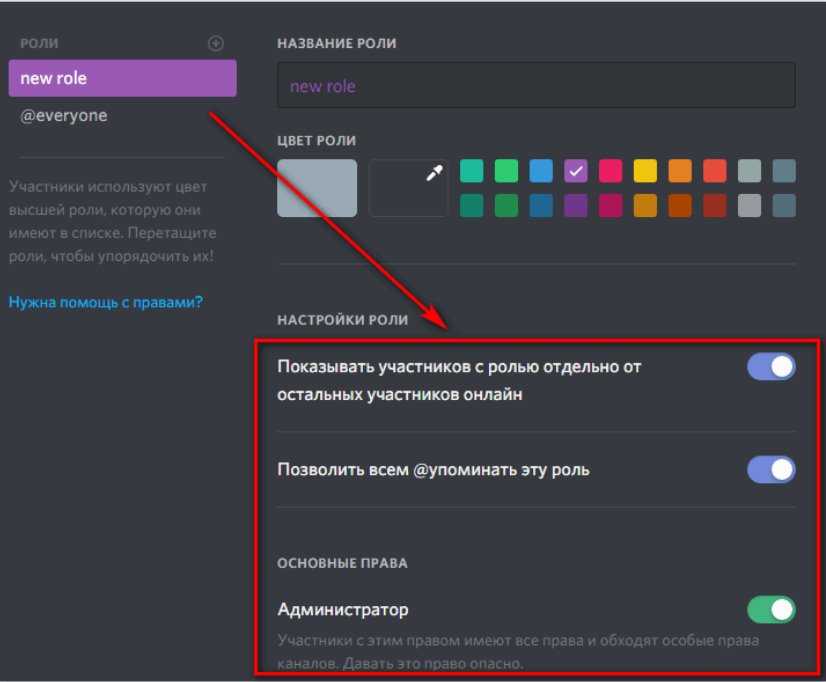
Task: Open 'Нужна помощь с правами?' help link
Action: (105, 301)
